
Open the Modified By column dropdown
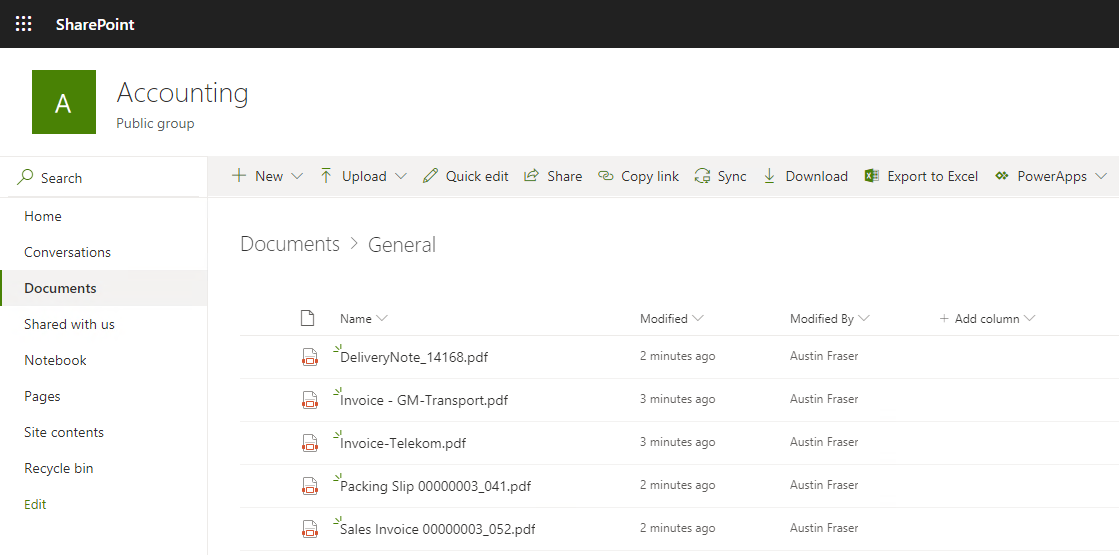pos(864,319)
